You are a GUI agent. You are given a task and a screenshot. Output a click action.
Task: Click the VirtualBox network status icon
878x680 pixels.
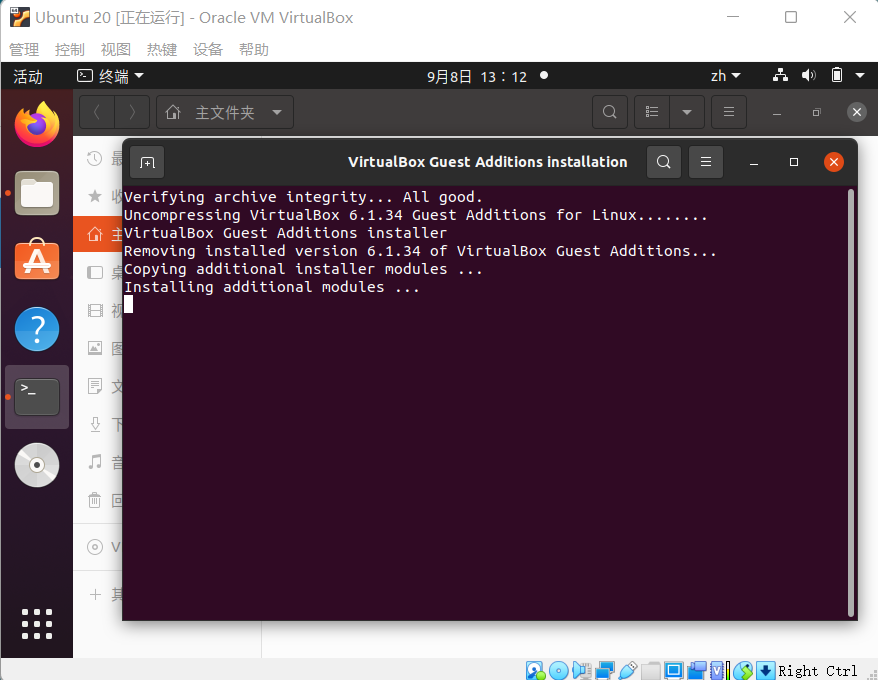point(605,670)
